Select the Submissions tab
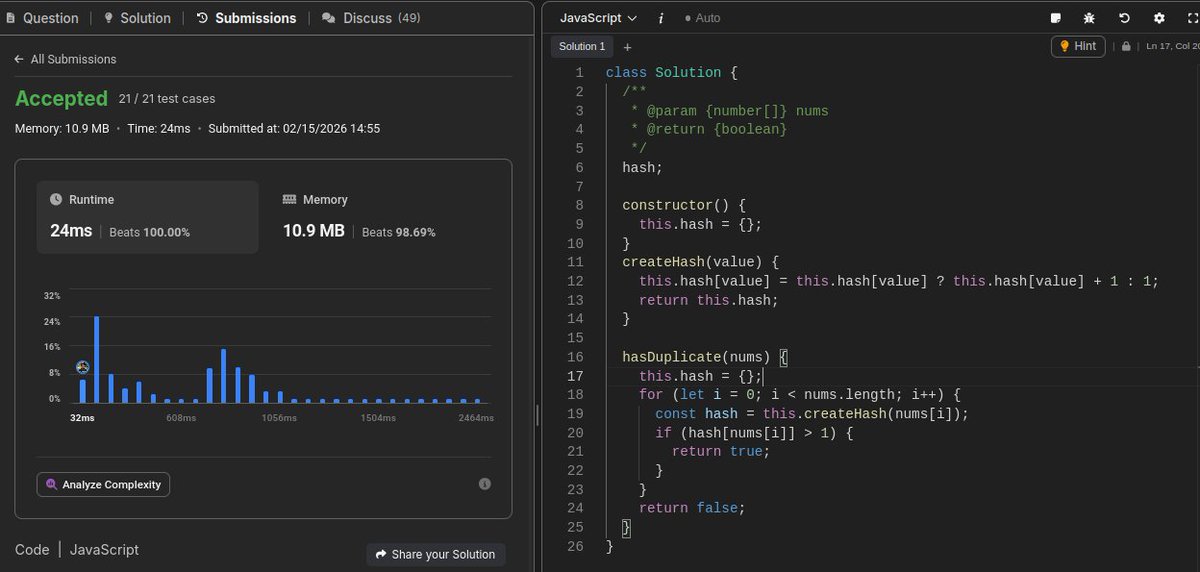This screenshot has height=572, width=1200. 246,18
